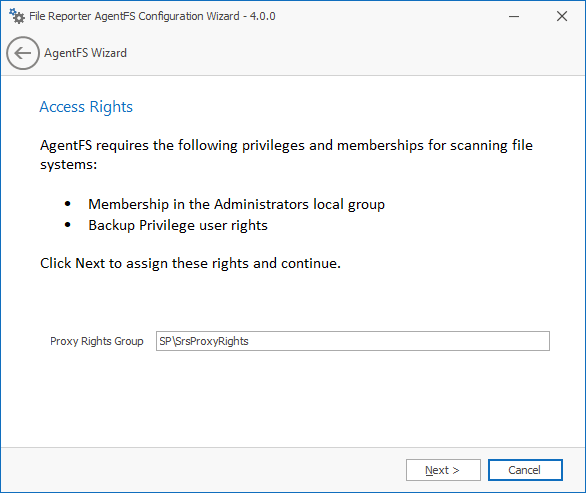Click the first bullet point marker

pos(68,204)
